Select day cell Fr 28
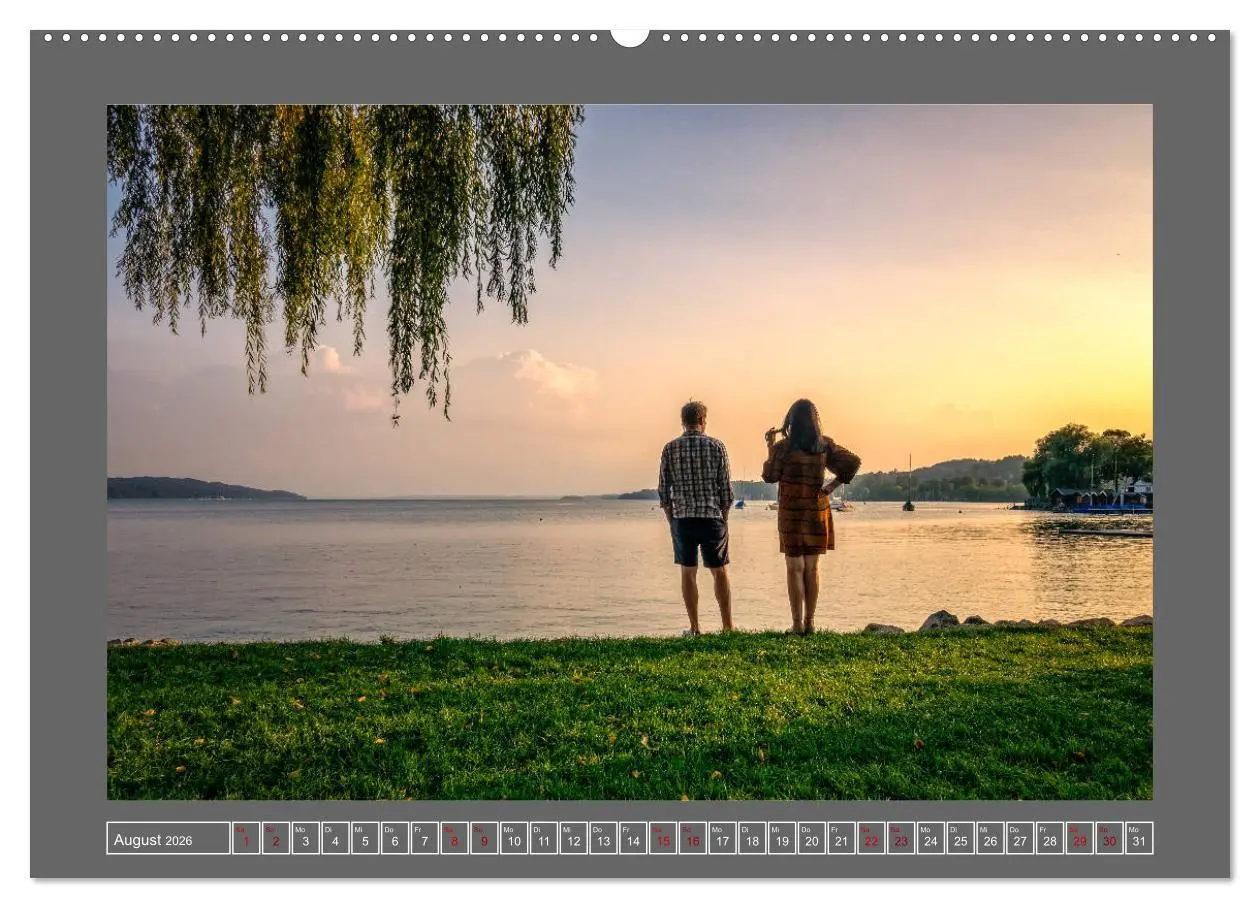The width and height of the screenshot is (1260, 908). [1050, 838]
